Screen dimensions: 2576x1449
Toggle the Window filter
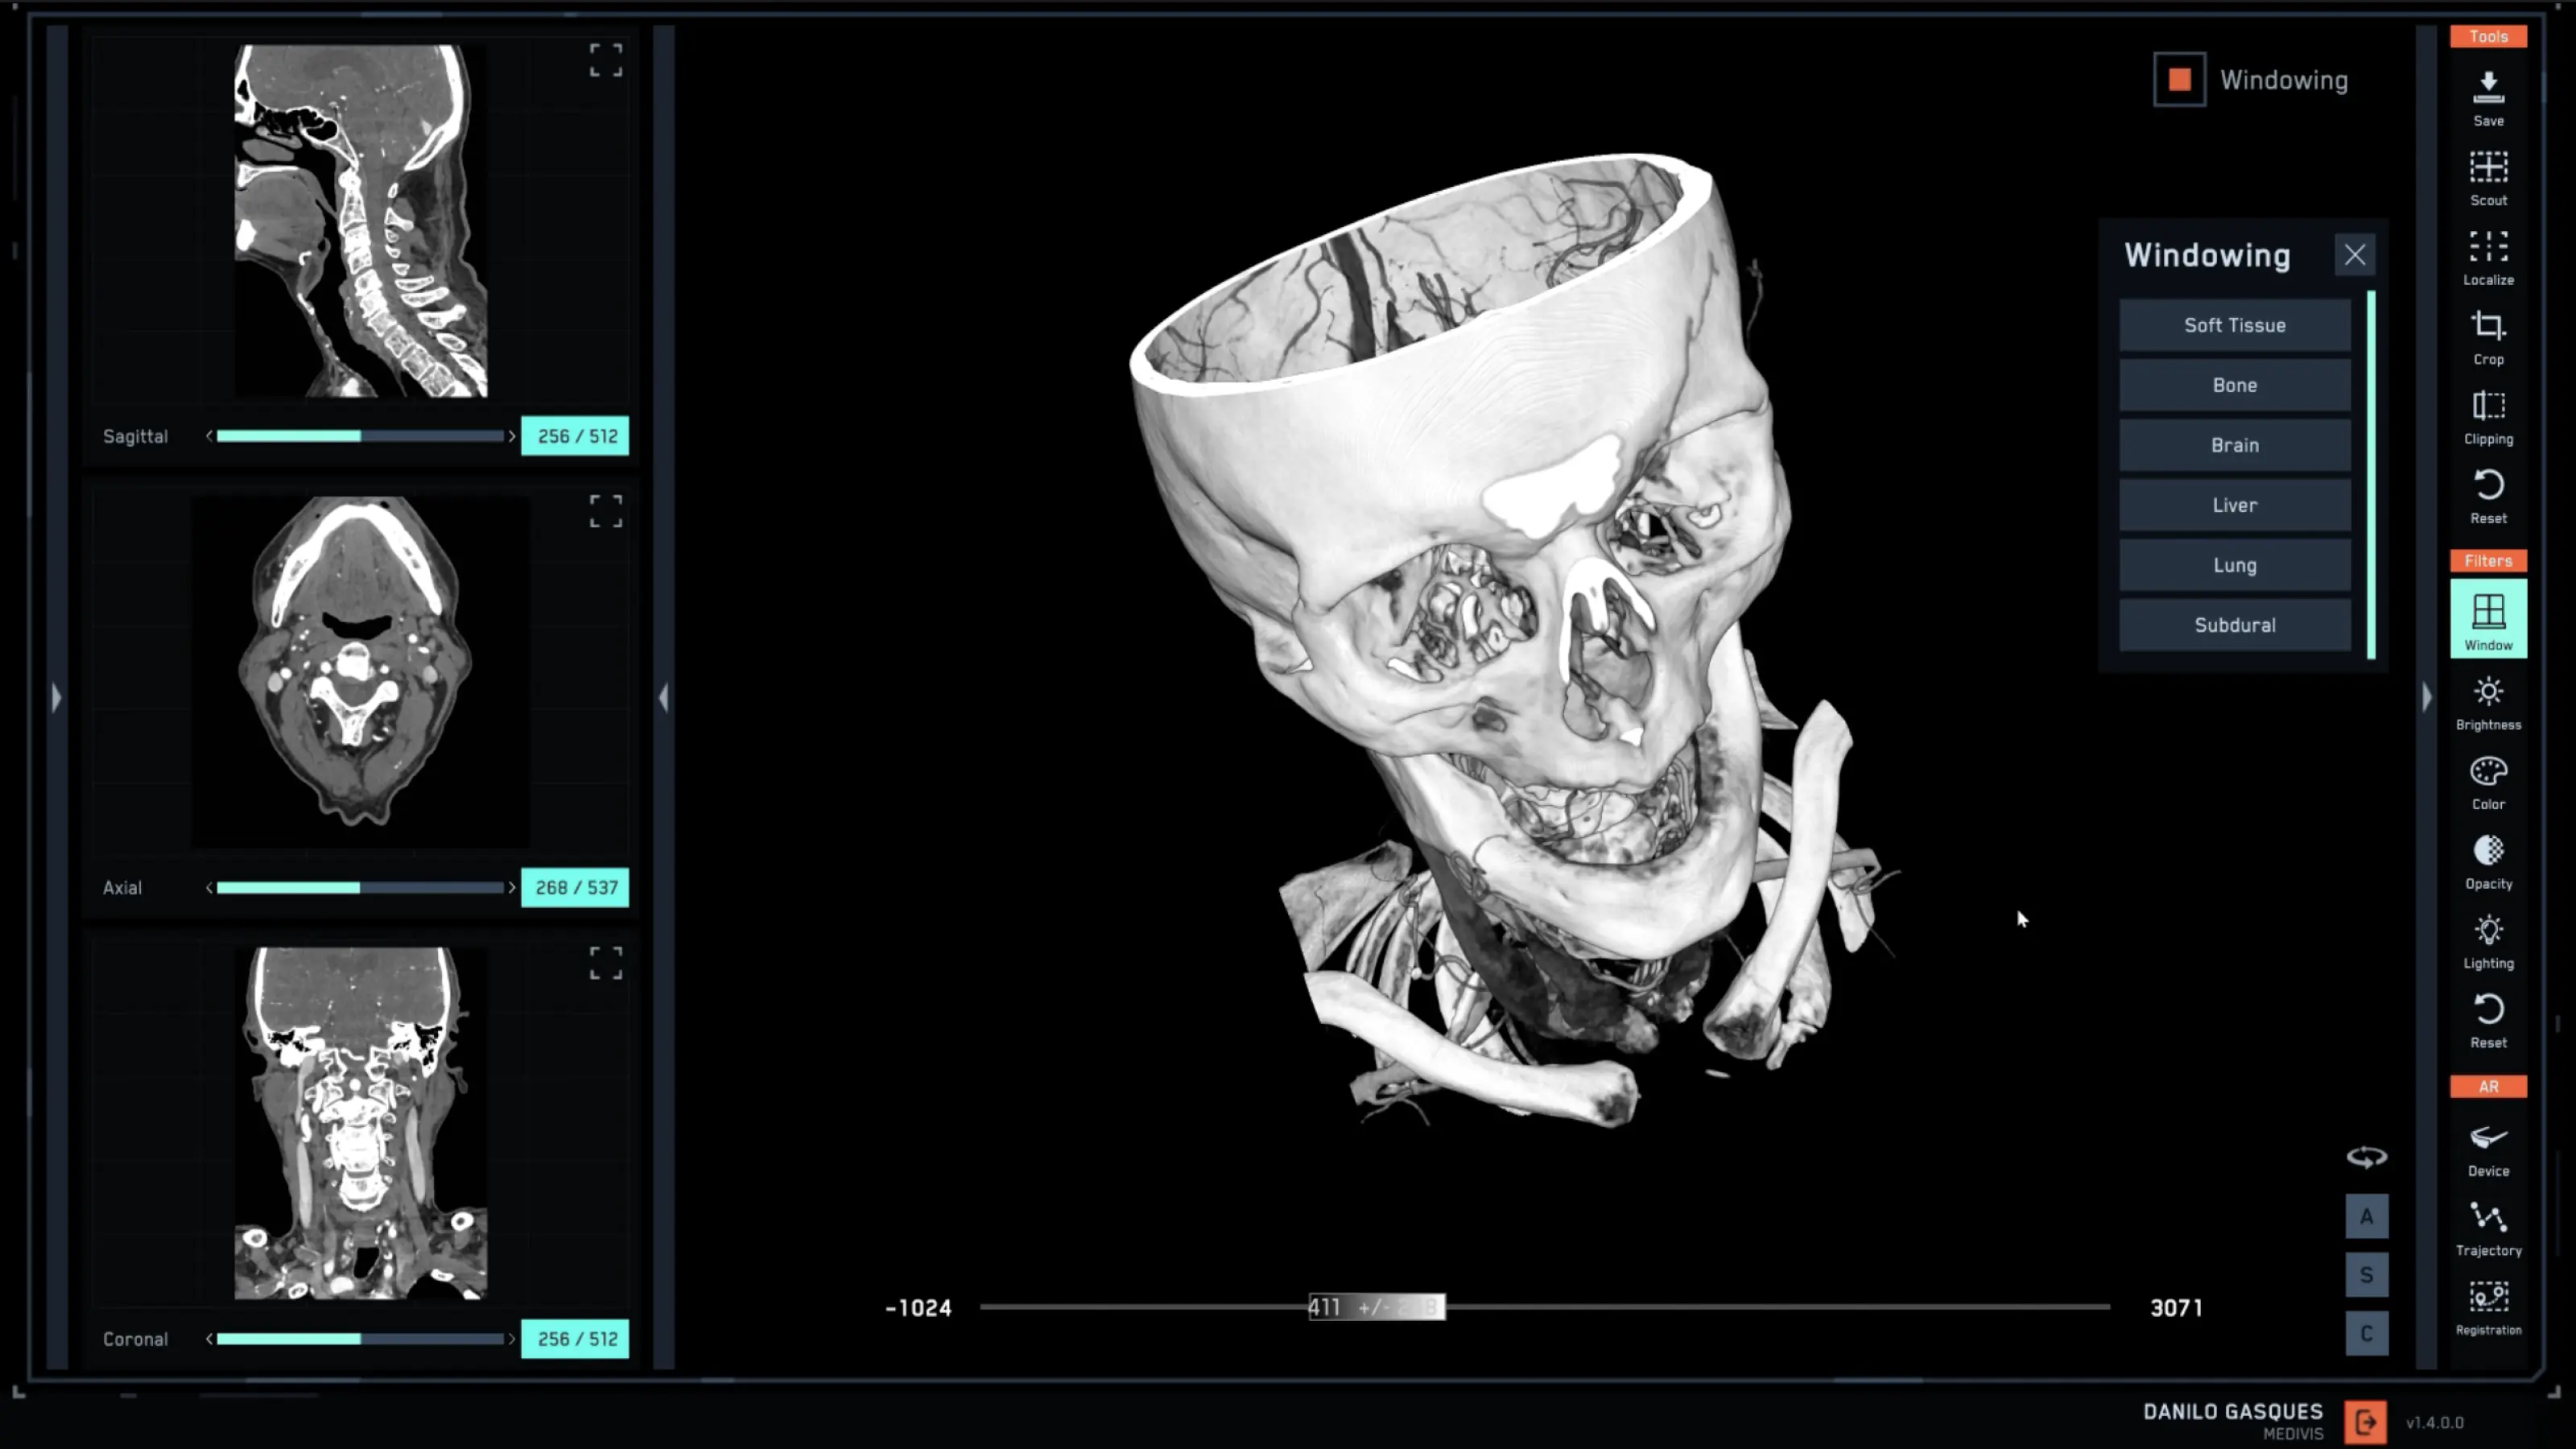2488,615
